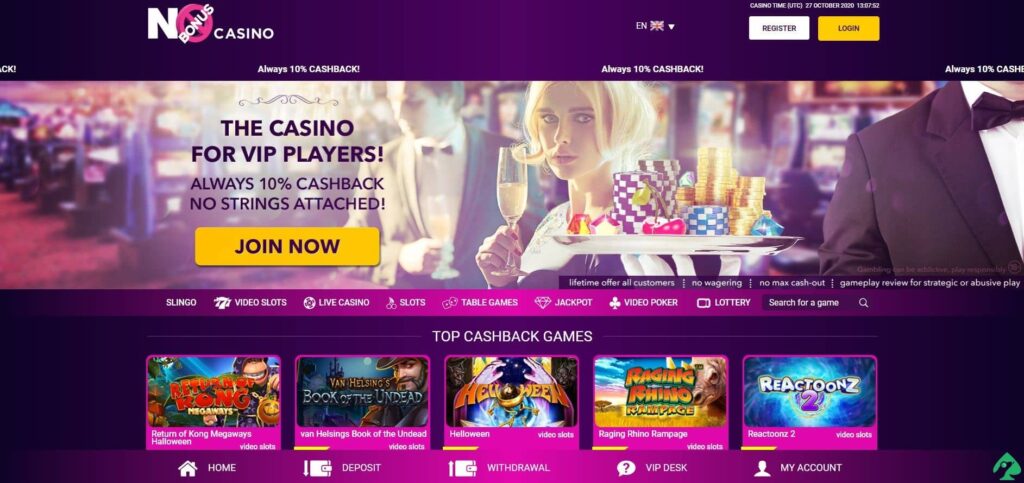The height and width of the screenshot is (483, 1024).
Task: Select the Jackpot category
Action: [x=564, y=303]
